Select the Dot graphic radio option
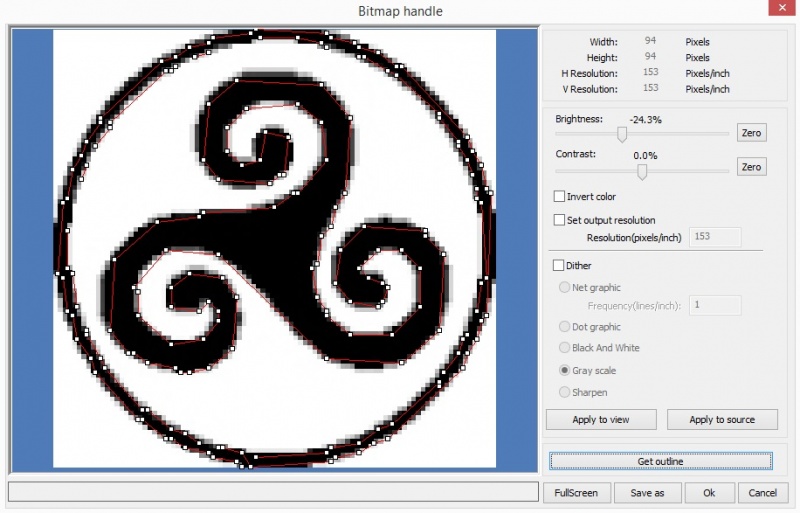The height and width of the screenshot is (513, 800). coord(564,327)
